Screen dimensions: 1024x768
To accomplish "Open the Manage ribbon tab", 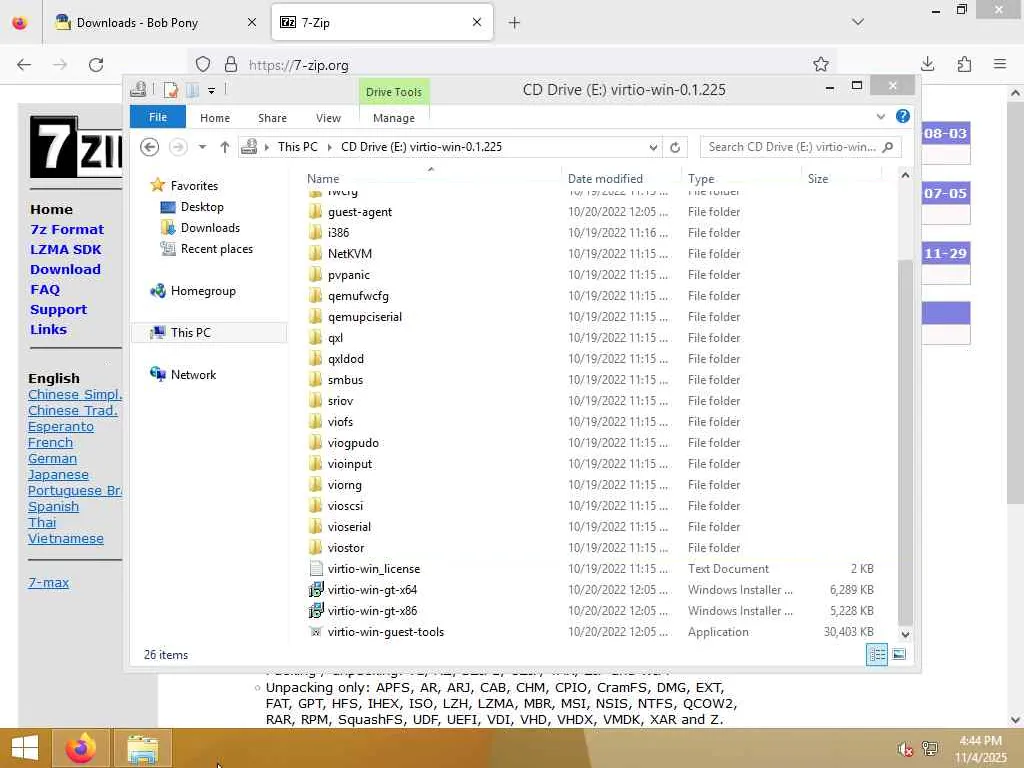I will tap(394, 118).
